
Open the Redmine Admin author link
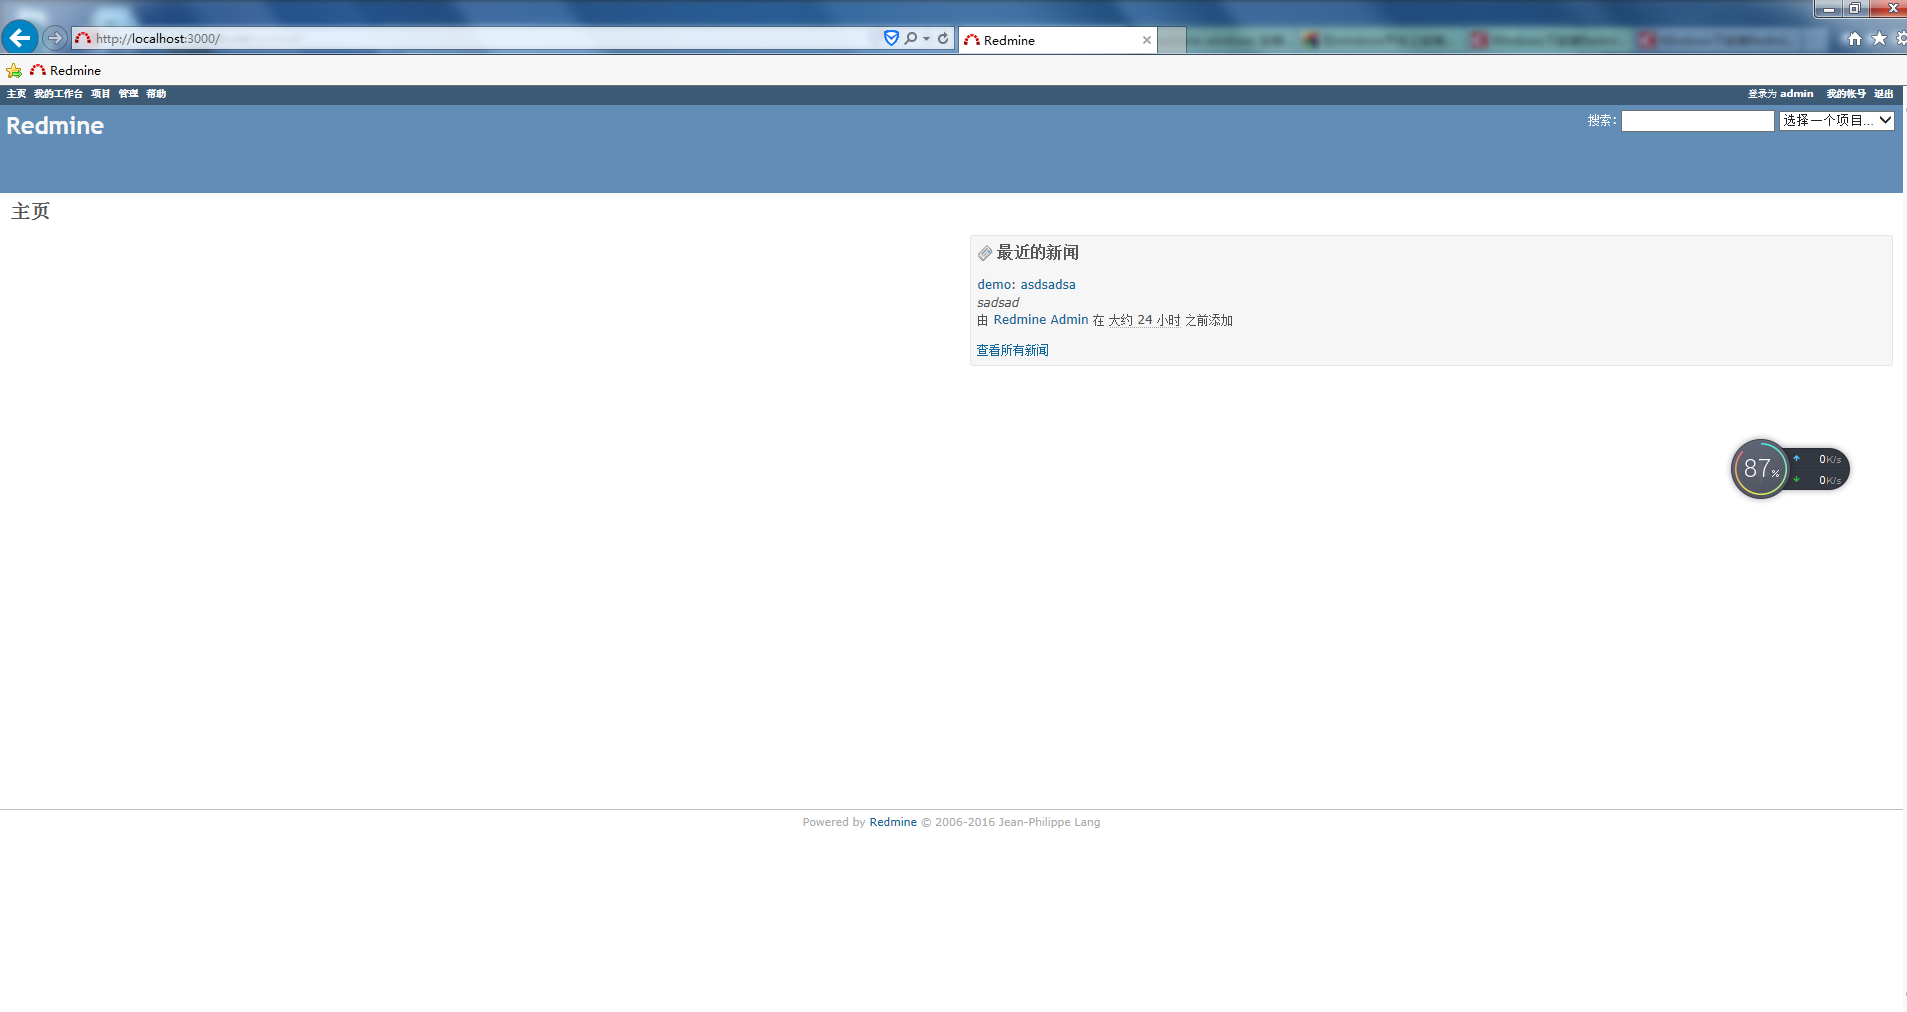coord(1041,320)
